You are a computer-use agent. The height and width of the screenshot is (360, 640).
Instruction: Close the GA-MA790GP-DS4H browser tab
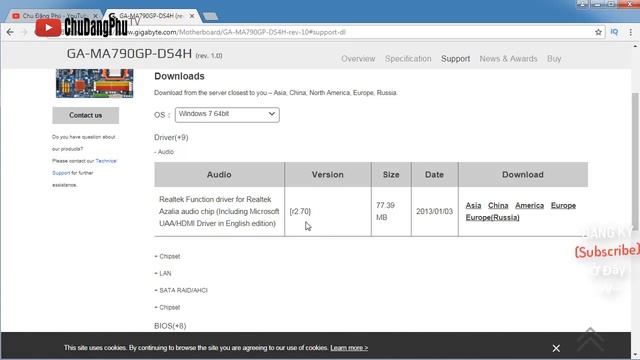[x=192, y=16]
